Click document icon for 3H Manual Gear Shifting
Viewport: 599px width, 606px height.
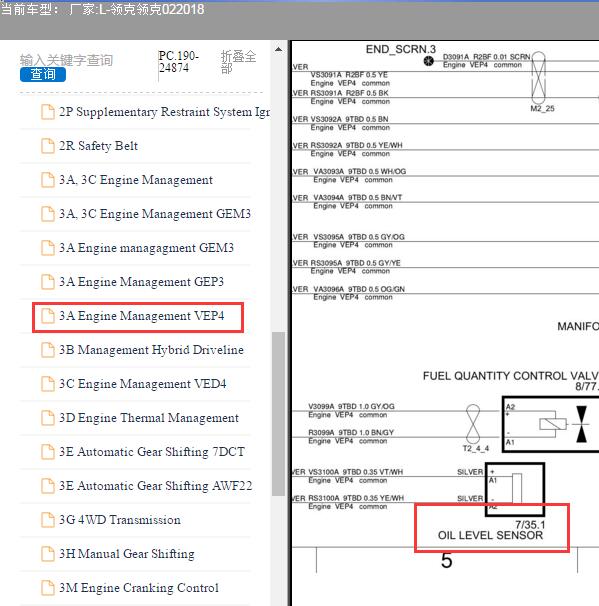48,554
